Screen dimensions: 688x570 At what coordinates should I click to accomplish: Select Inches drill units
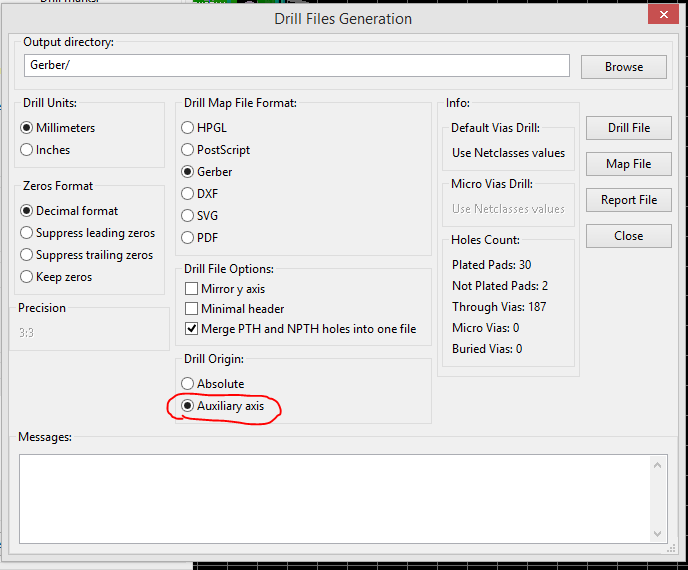click(45, 150)
